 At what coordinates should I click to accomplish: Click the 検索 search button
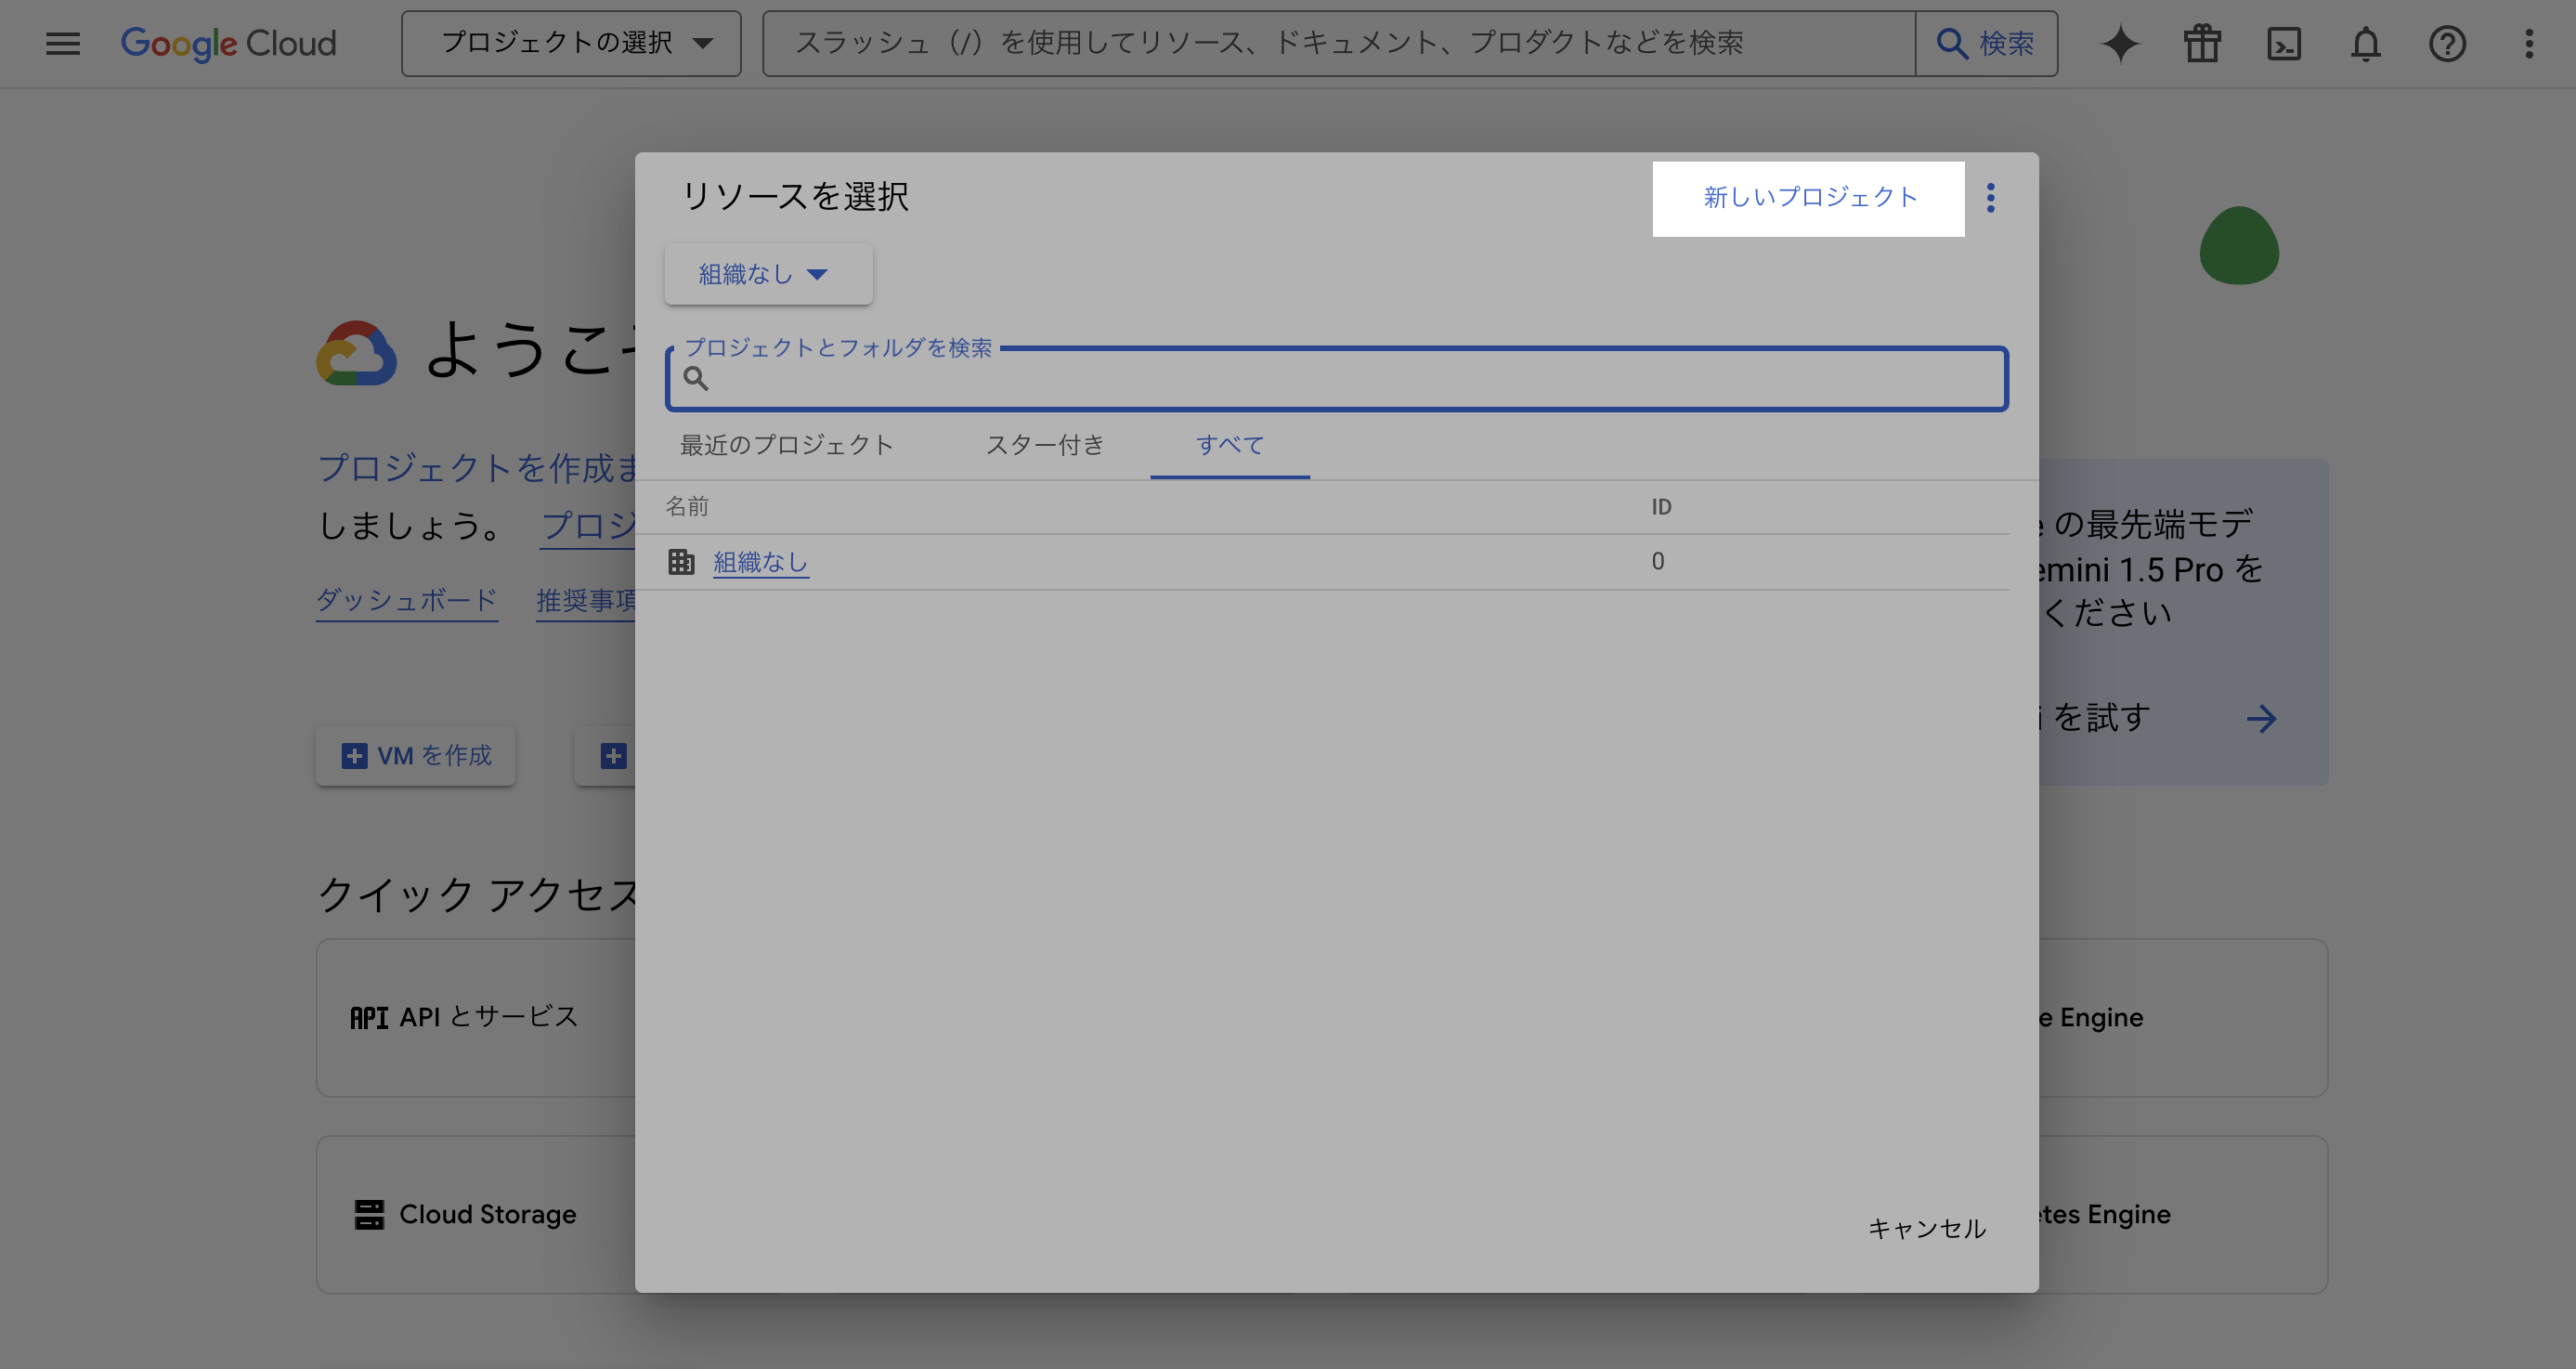point(1986,43)
